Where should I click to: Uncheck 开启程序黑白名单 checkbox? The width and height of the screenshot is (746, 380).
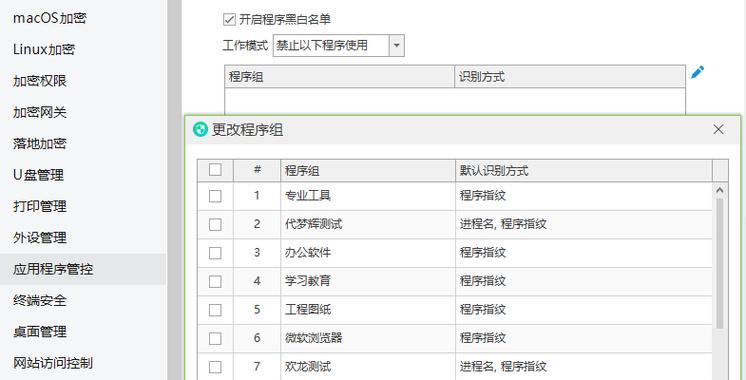[229, 19]
